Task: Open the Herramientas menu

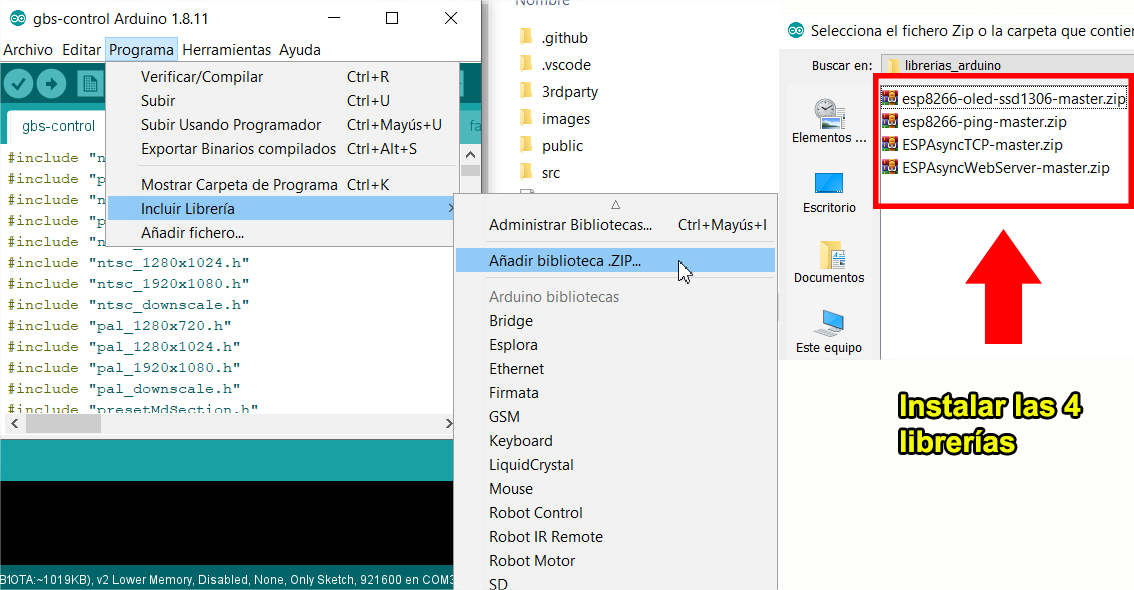Action: click(226, 49)
